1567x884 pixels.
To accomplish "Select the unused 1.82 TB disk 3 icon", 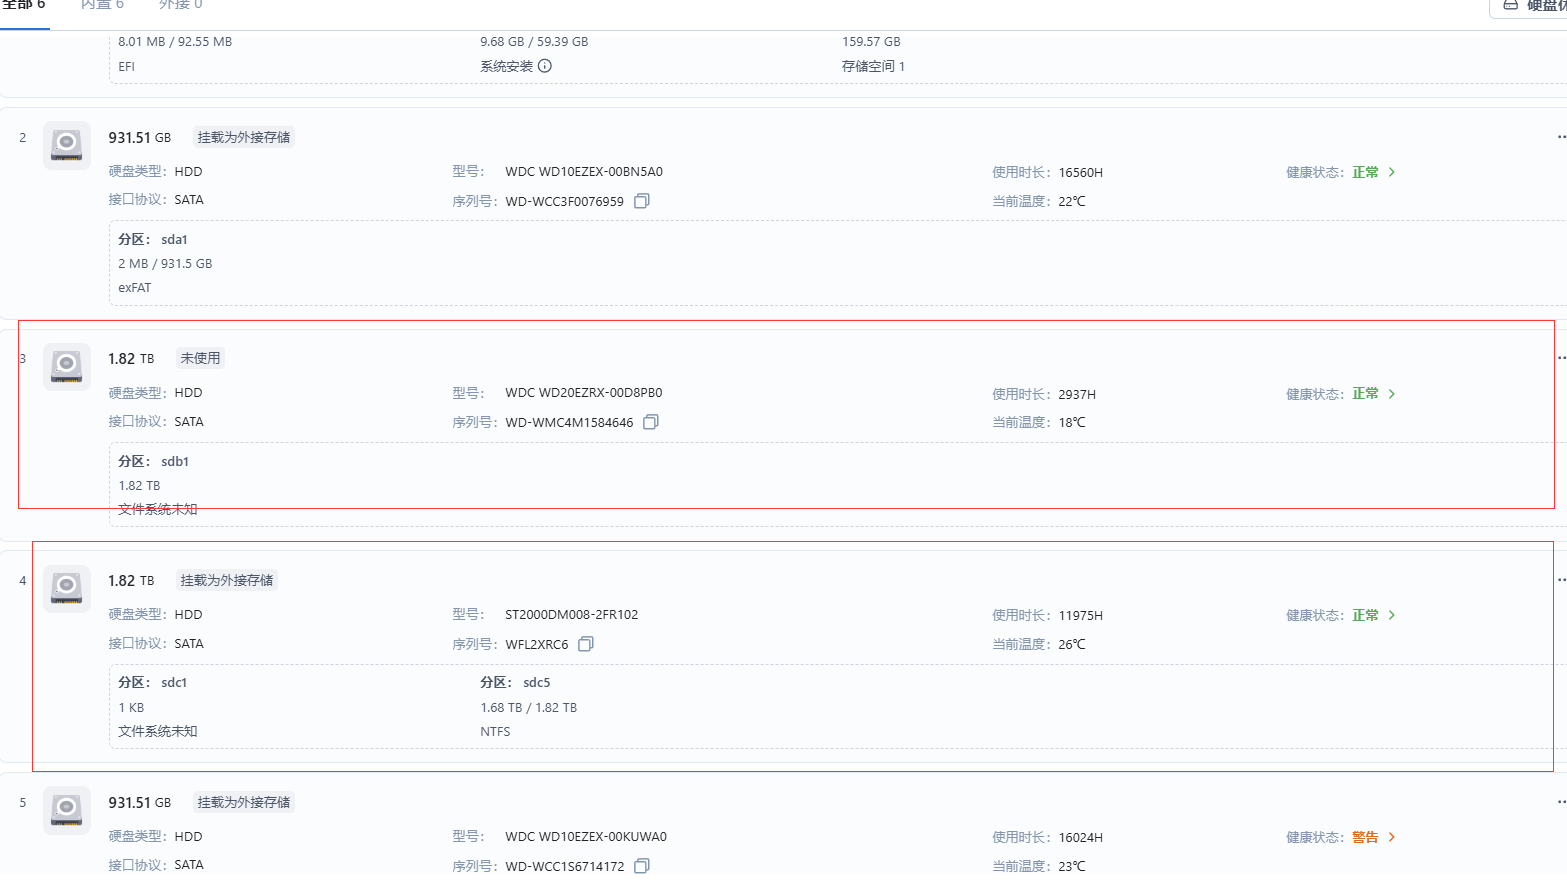I will coord(67,366).
